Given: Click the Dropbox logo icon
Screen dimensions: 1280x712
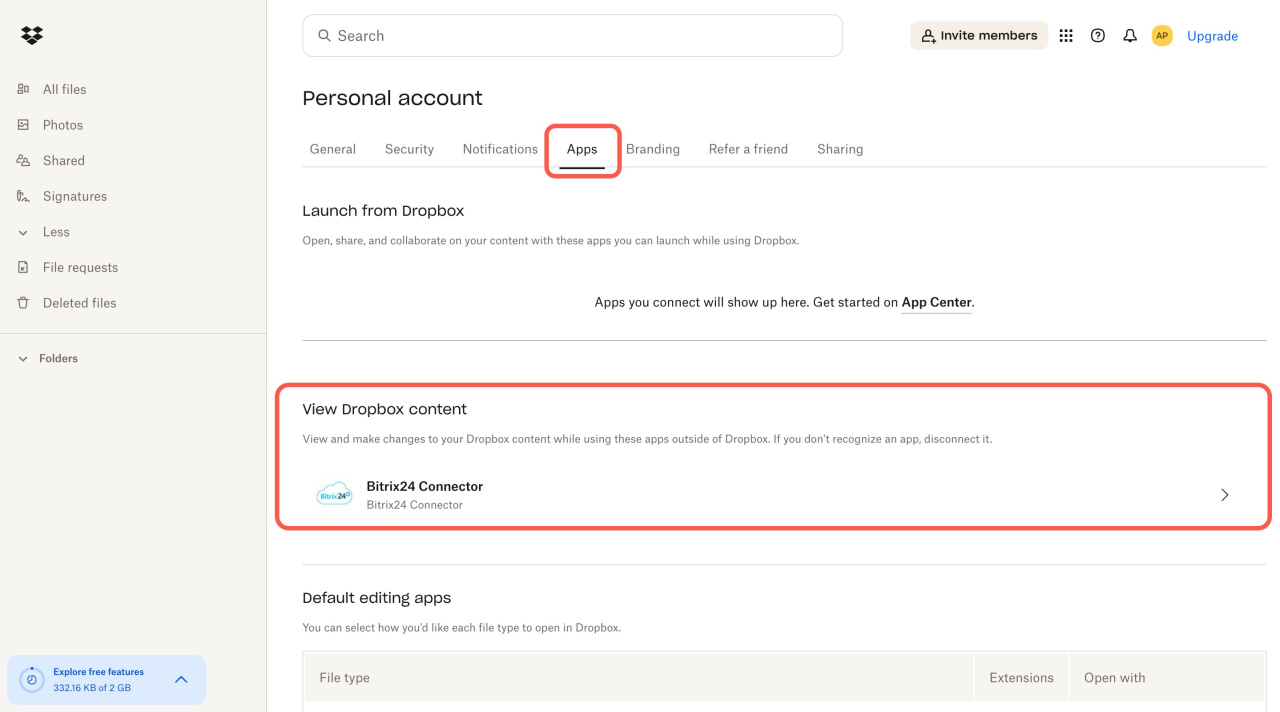Looking at the screenshot, I should (32, 35).
